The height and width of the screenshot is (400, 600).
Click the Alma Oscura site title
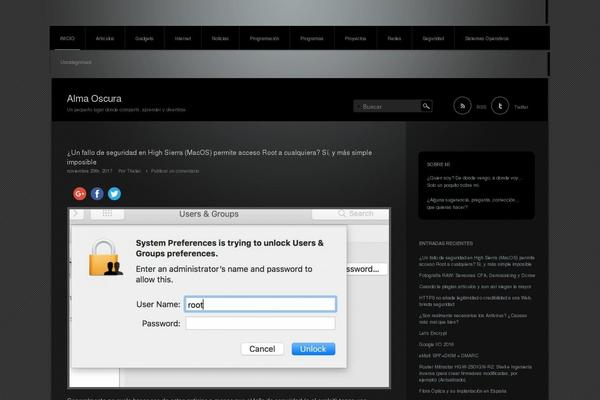(94, 99)
